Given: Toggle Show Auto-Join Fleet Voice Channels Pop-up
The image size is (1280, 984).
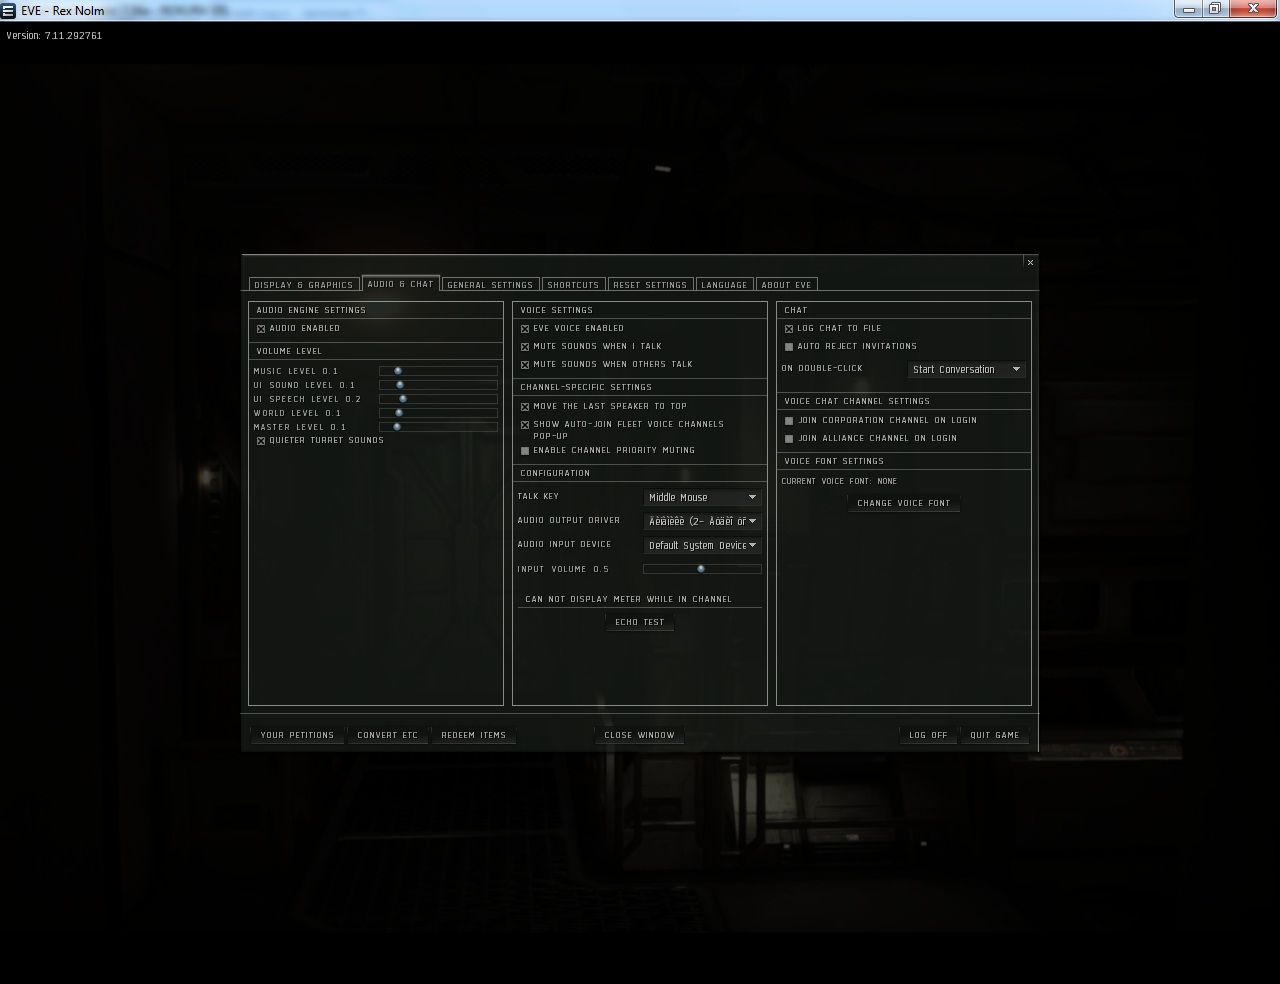Looking at the screenshot, I should (x=525, y=425).
